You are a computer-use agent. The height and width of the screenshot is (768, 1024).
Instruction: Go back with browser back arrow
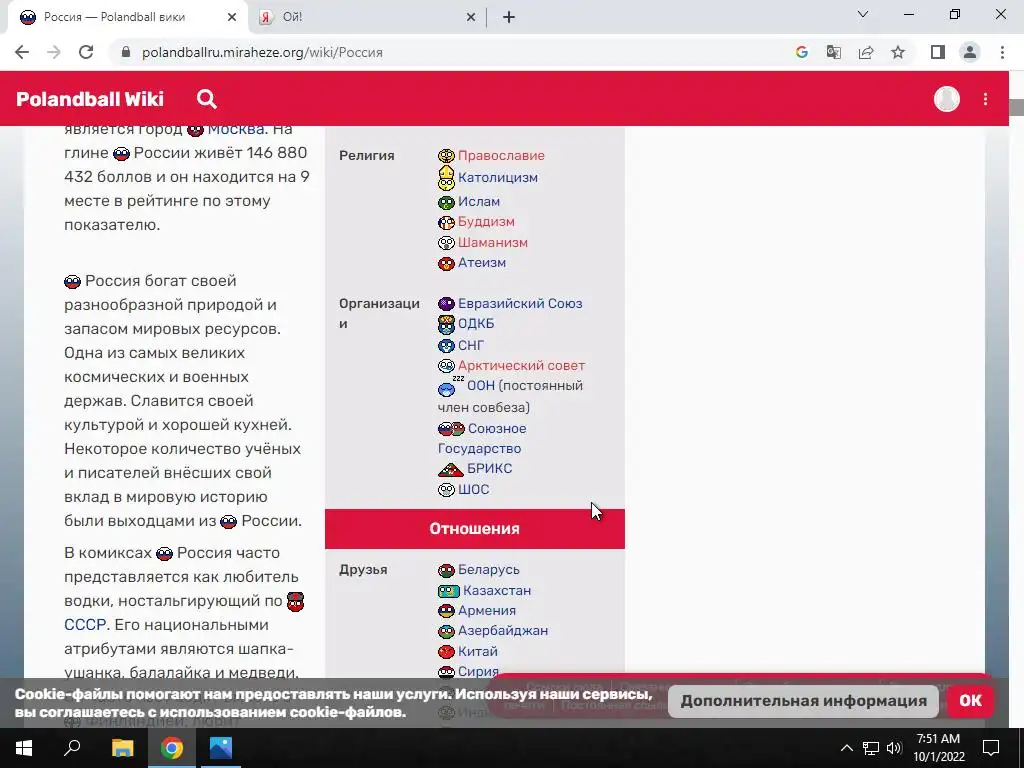[x=22, y=52]
